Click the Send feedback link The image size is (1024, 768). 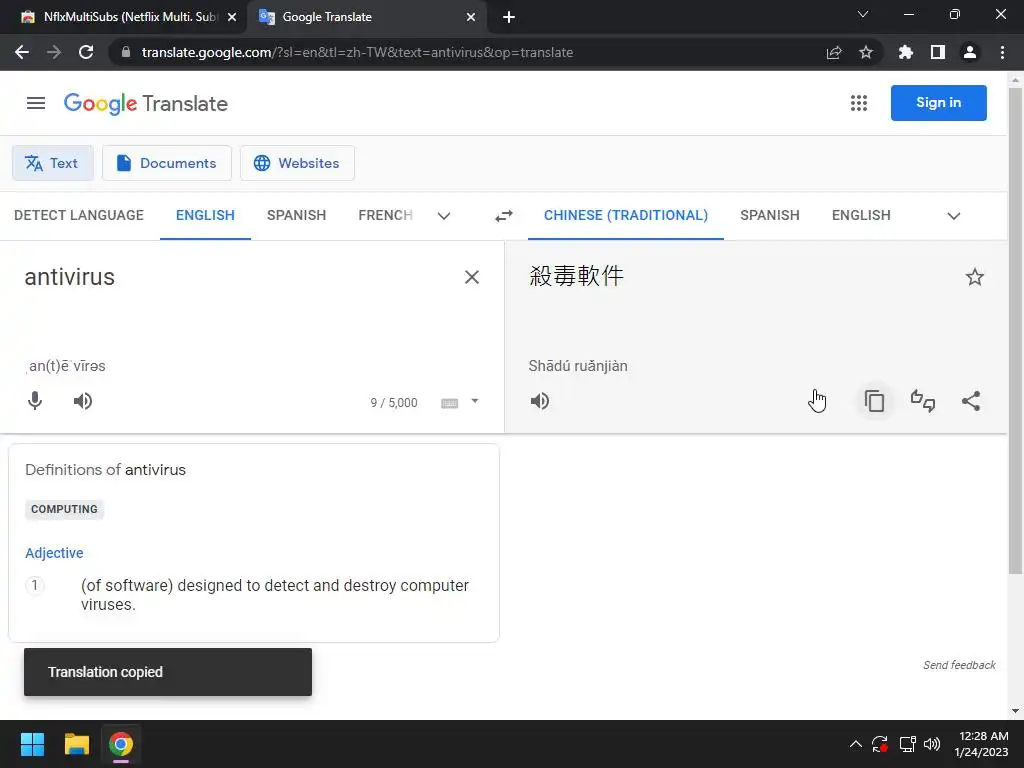click(x=959, y=665)
